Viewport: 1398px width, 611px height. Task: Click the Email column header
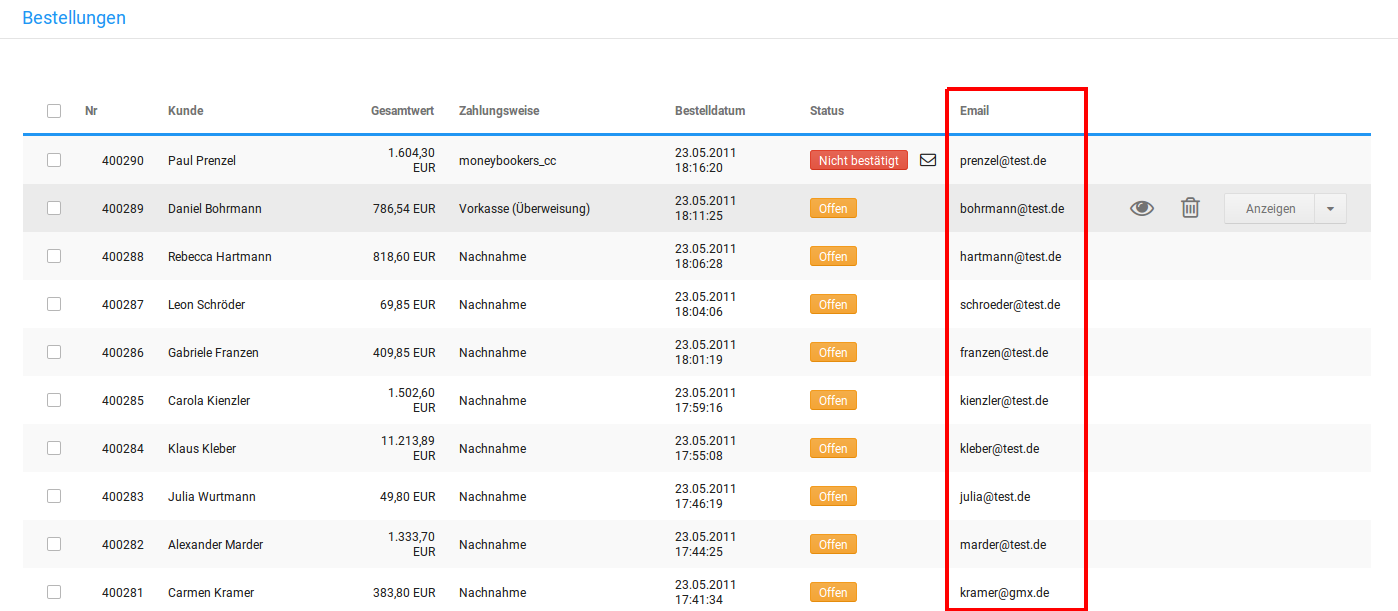(x=974, y=111)
